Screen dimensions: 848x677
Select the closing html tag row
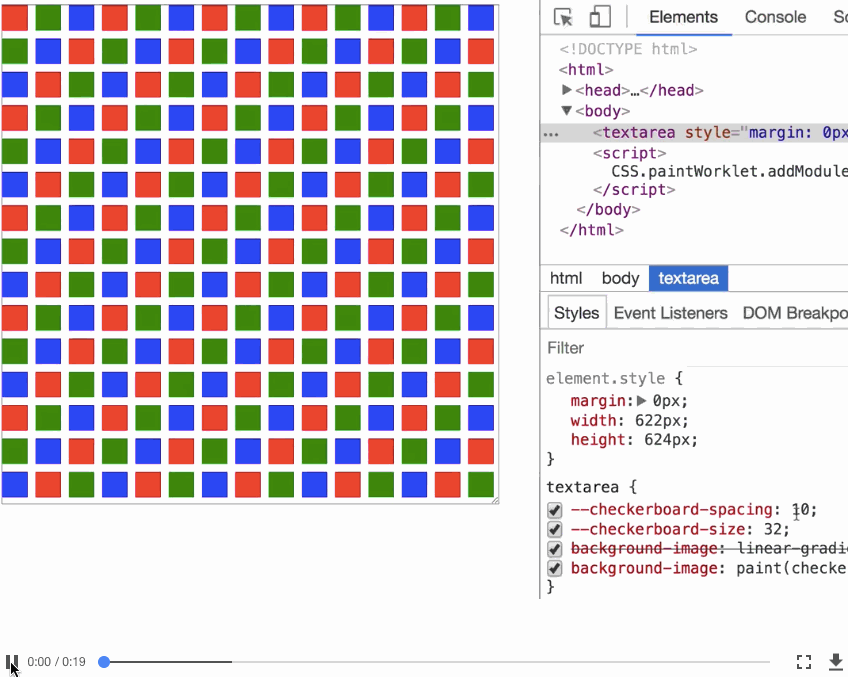click(x=592, y=230)
